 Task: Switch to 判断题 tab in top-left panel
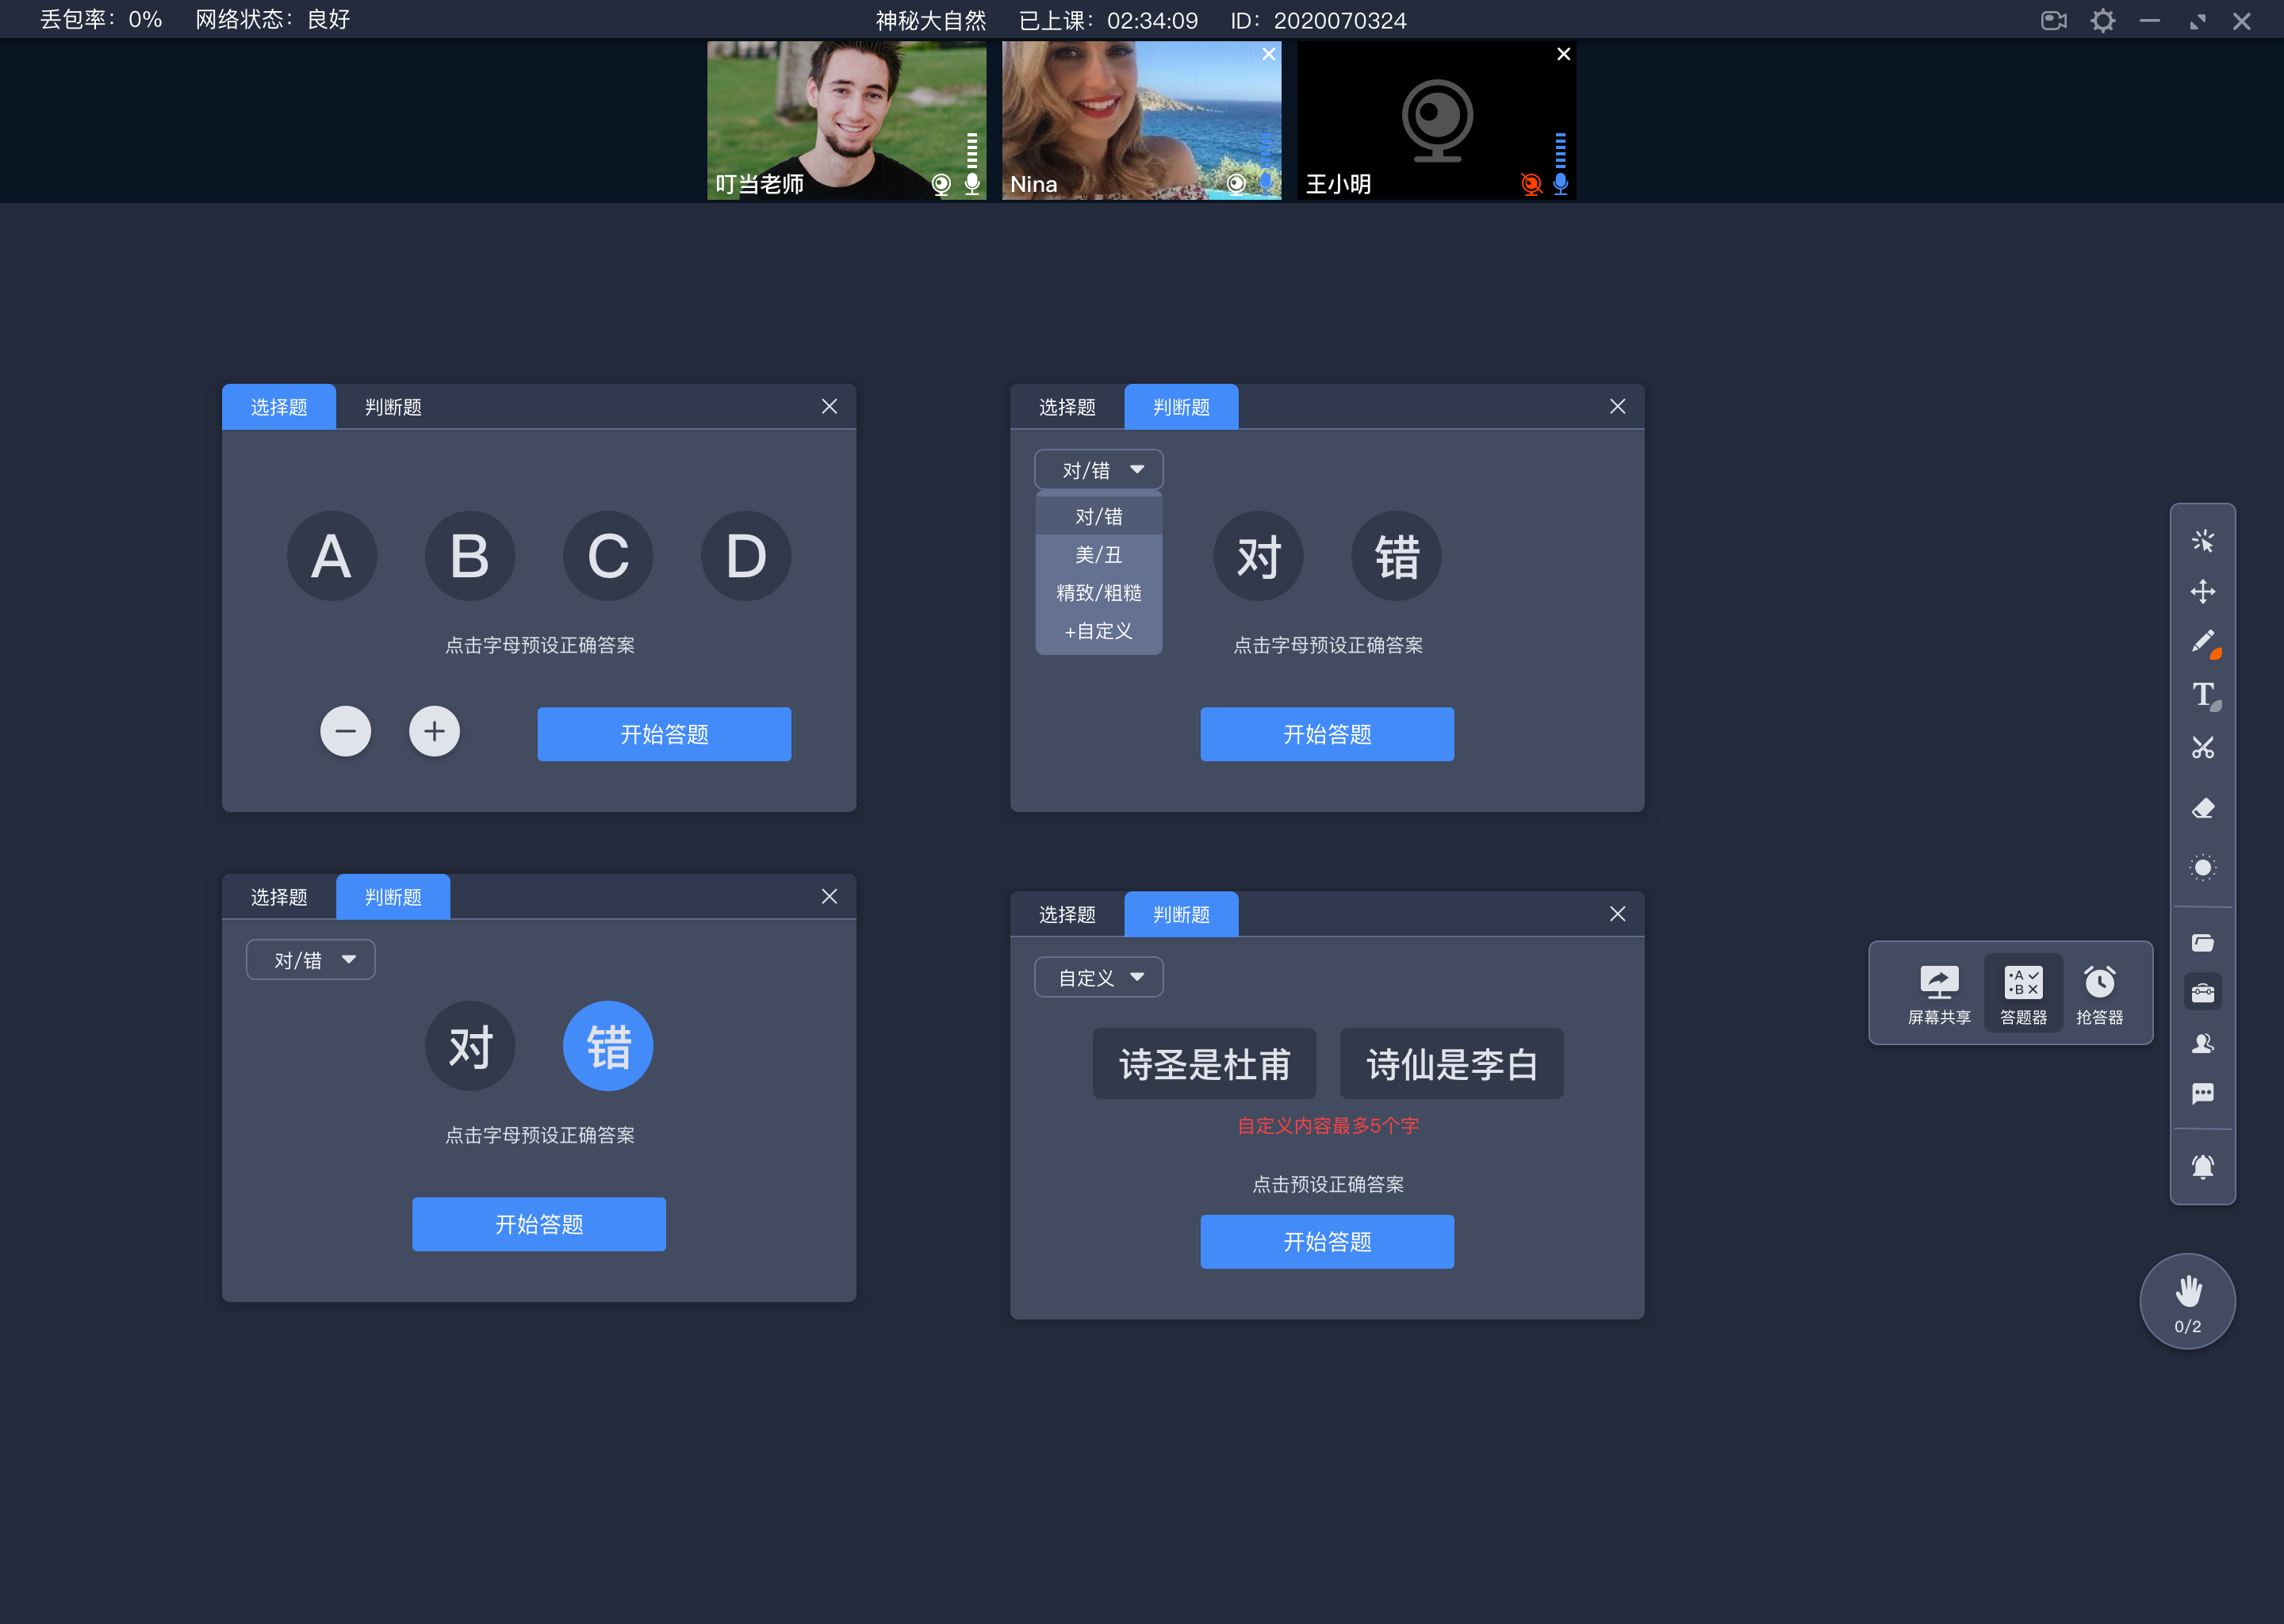(x=390, y=406)
